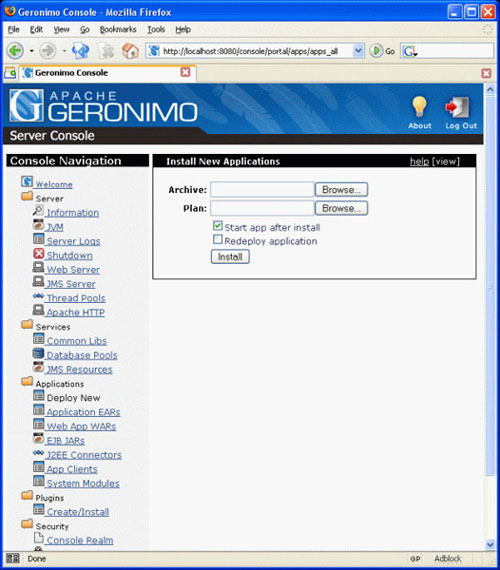Click the Archive file path field
500x570 pixels.
pos(262,189)
